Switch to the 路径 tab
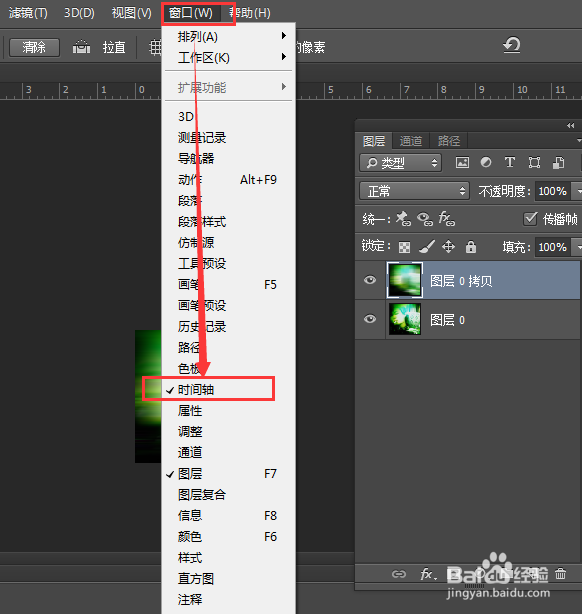 [448, 141]
